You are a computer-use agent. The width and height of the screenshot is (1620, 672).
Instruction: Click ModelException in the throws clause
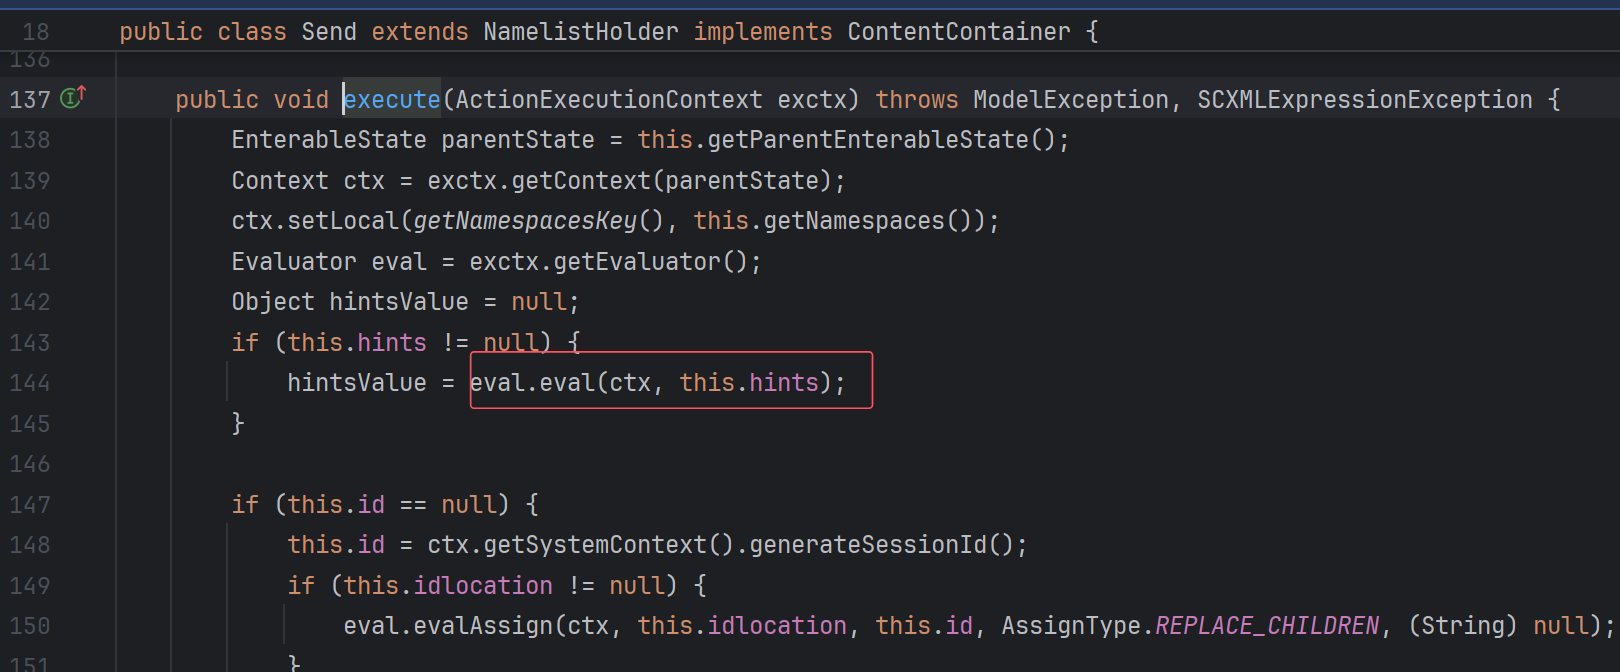point(1070,100)
